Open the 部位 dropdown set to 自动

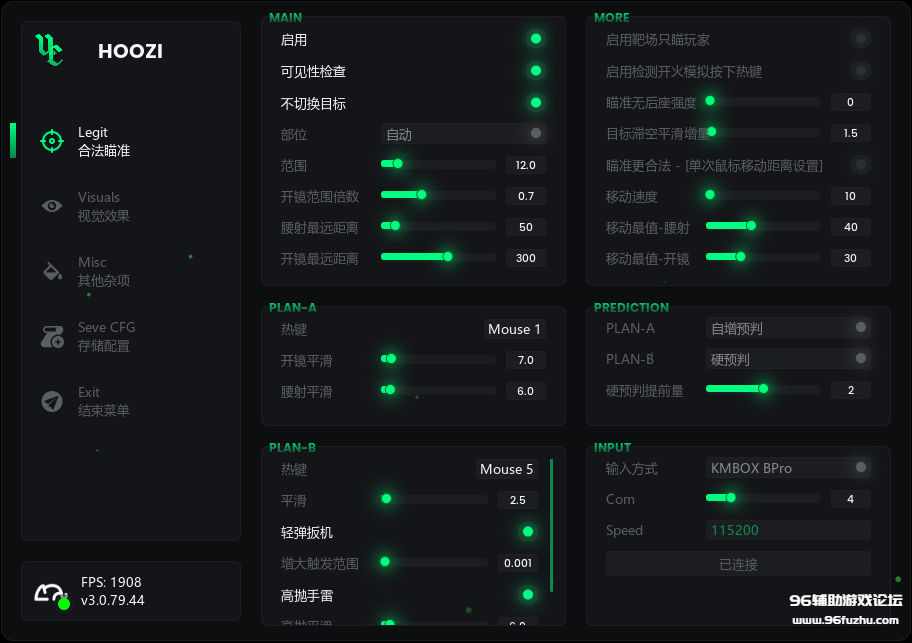463,134
